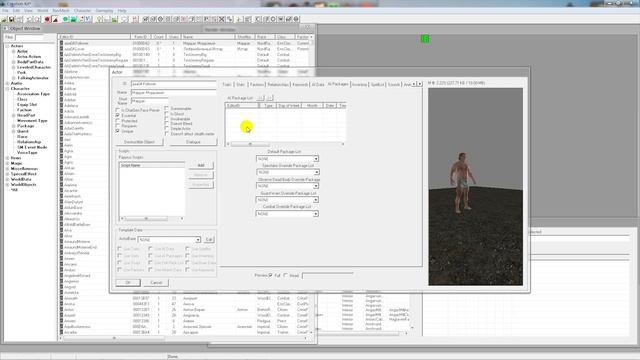Click OK in the Actor dialog
The image size is (640, 360).
click(x=128, y=282)
